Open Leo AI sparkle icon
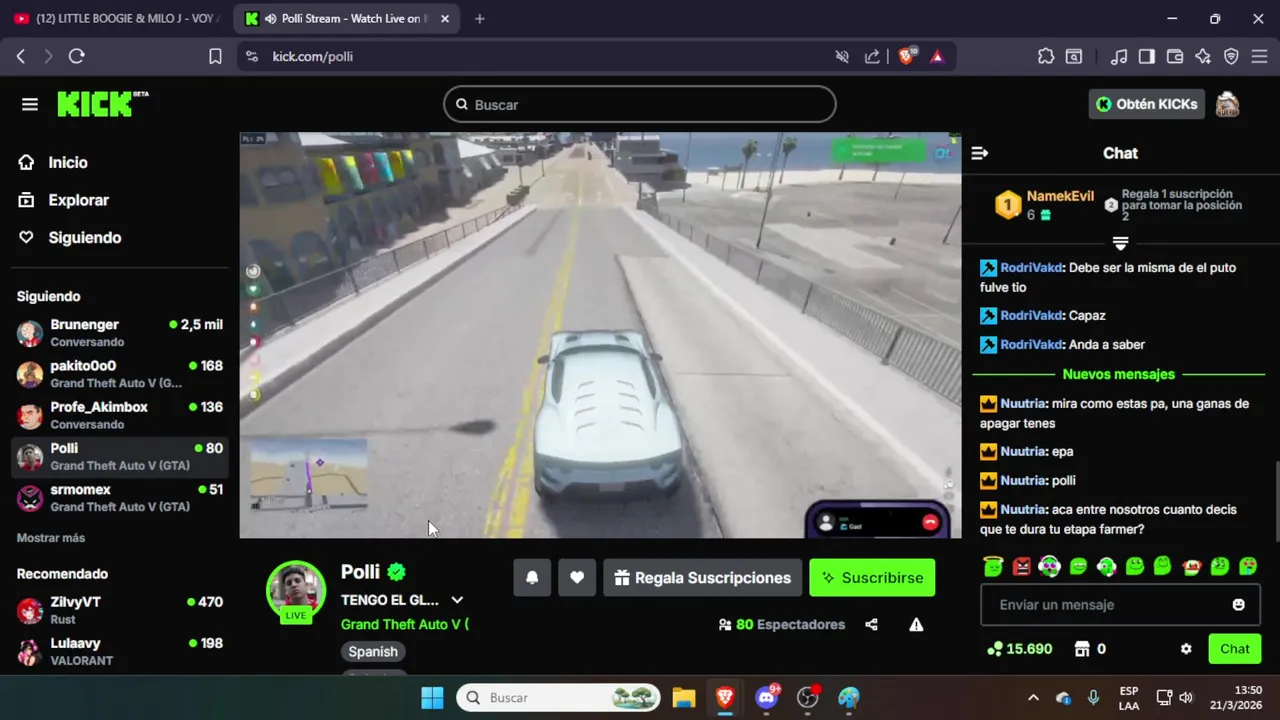Image resolution: width=1280 pixels, height=720 pixels. click(1203, 57)
